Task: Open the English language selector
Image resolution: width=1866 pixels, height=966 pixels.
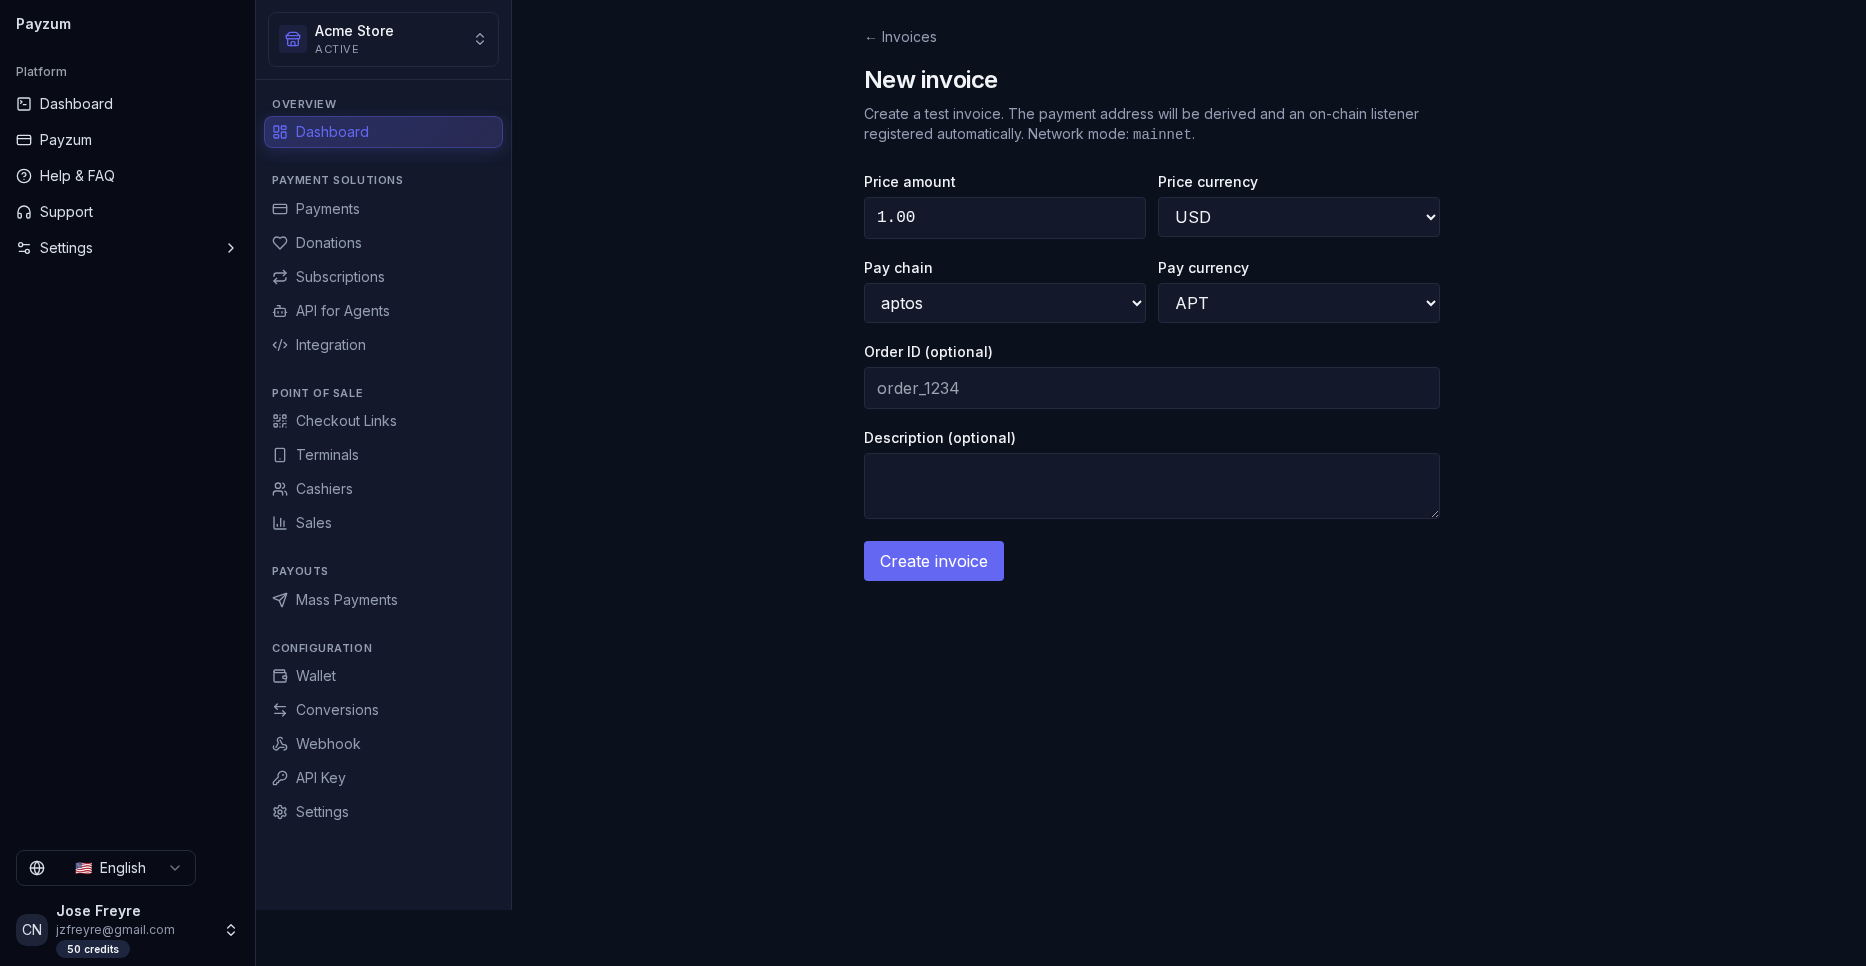Action: tap(106, 868)
